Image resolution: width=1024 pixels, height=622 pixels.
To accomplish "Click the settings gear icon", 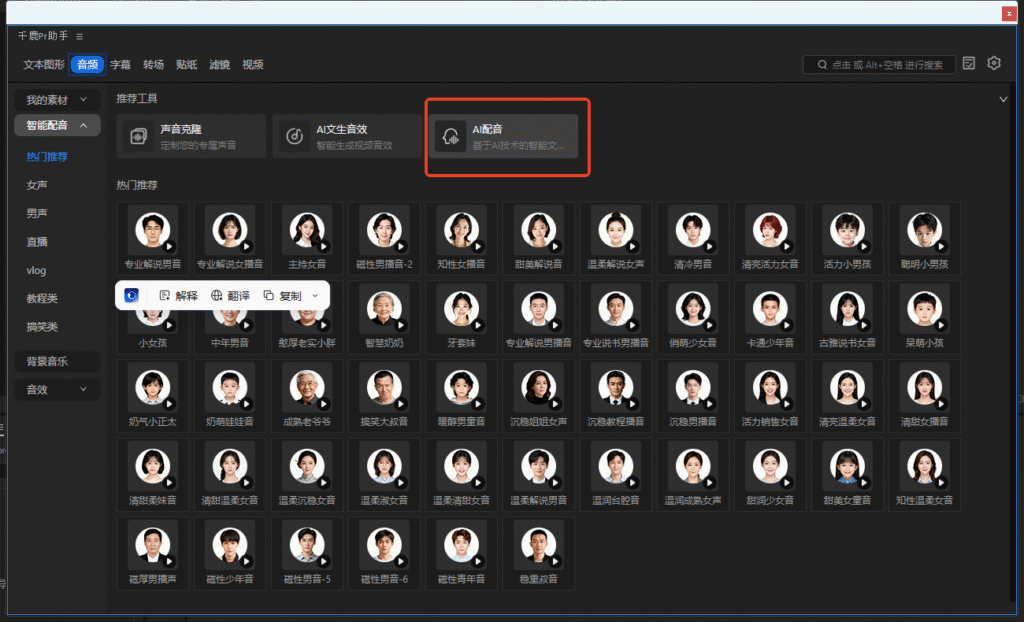I will [x=993, y=63].
